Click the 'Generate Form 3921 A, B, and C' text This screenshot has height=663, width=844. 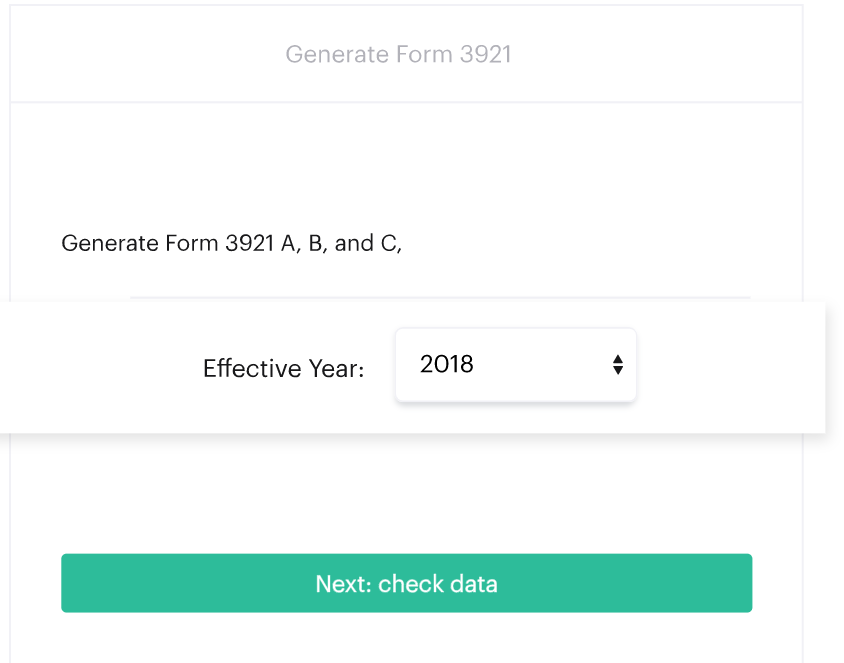(x=231, y=243)
